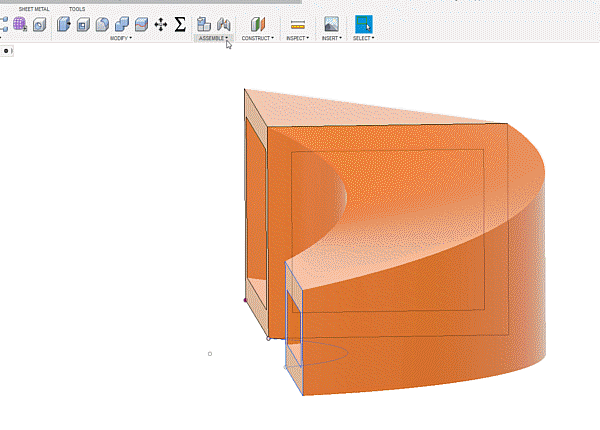Select the purple Create Form tool

click(x=20, y=24)
